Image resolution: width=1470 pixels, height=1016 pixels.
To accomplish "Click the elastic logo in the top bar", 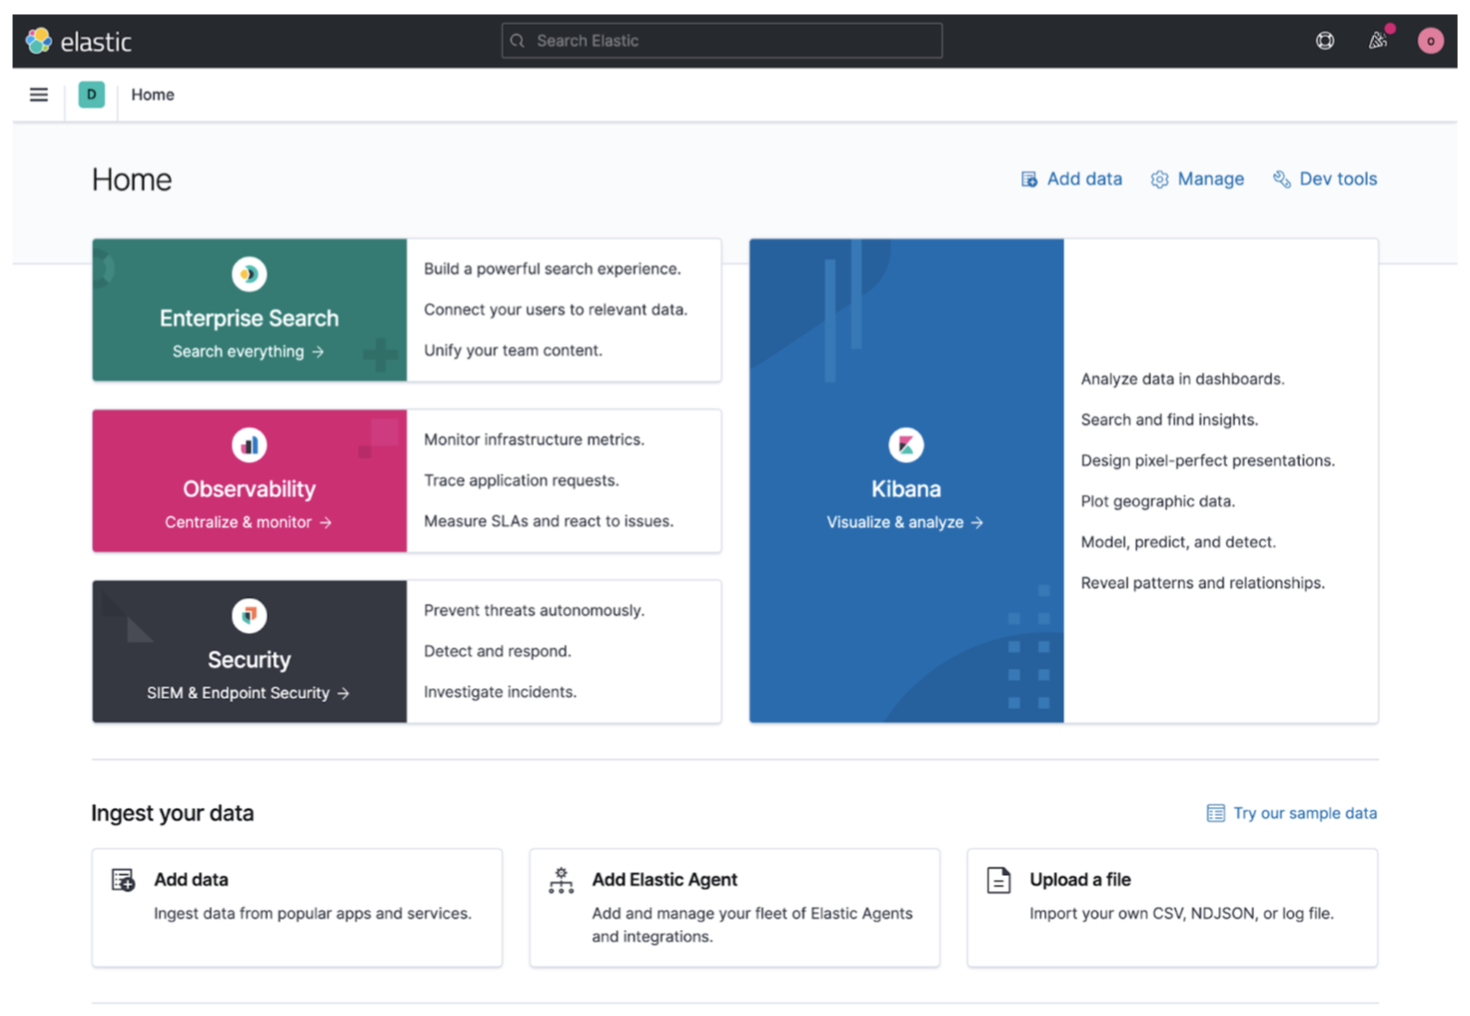I will 78,40.
